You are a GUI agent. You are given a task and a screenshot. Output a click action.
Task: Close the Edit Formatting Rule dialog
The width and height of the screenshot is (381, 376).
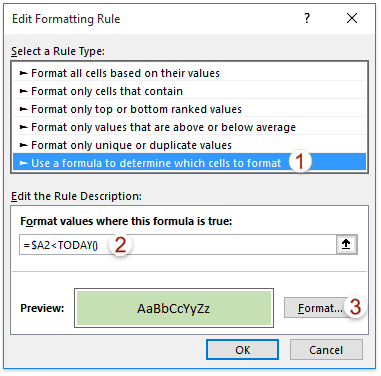point(352,18)
